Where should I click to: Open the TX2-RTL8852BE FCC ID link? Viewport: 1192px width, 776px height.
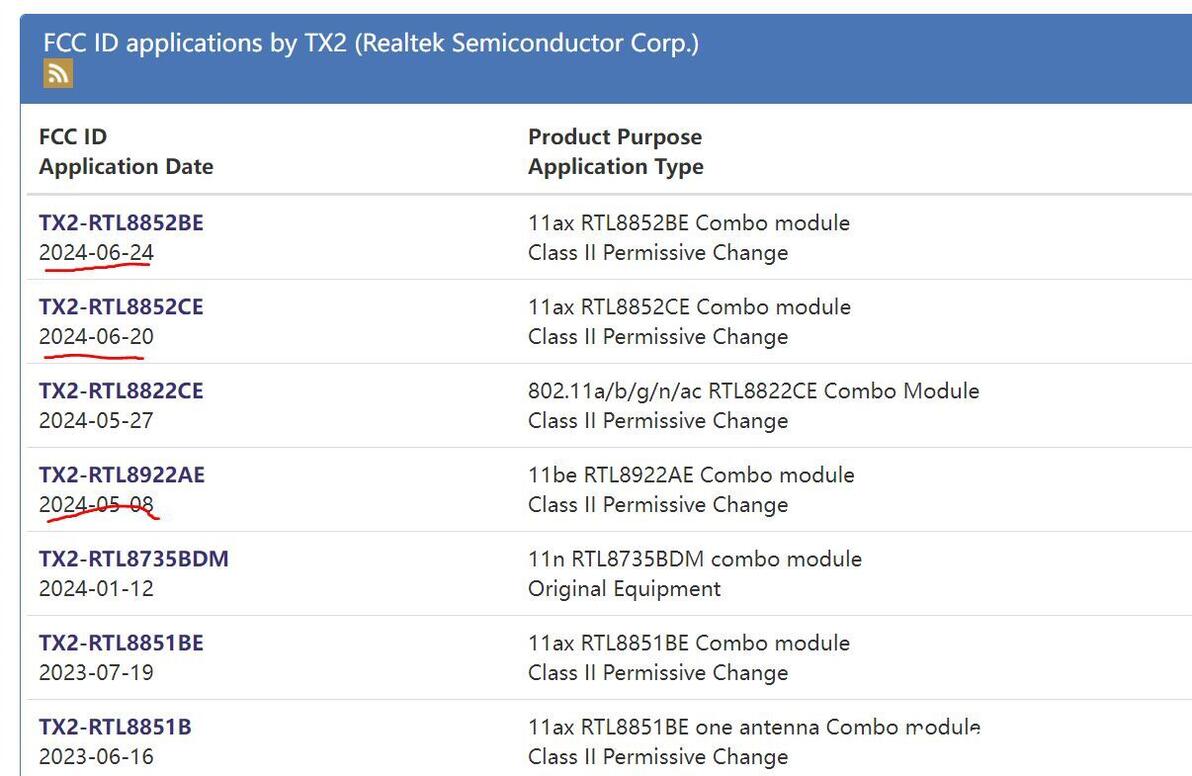coord(121,223)
